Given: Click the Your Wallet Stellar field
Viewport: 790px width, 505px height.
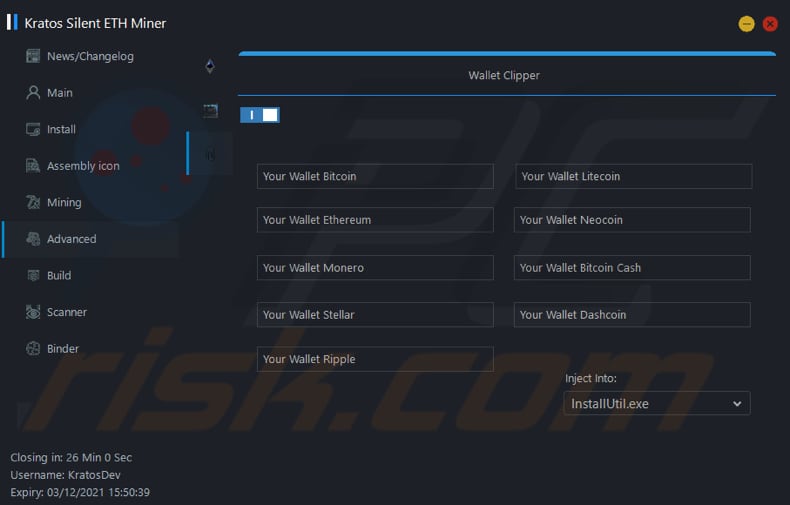Looking at the screenshot, I should (x=375, y=315).
